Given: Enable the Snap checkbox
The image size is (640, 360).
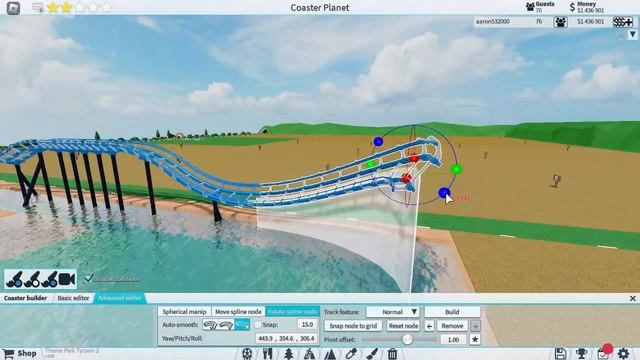Looking at the screenshot, I should click(x=258, y=325).
